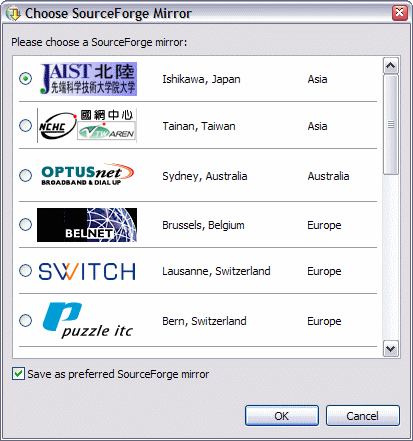Image resolution: width=413 pixels, height=441 pixels.
Task: Select the NCHC Tainan mirror radio button
Action: 25,126
